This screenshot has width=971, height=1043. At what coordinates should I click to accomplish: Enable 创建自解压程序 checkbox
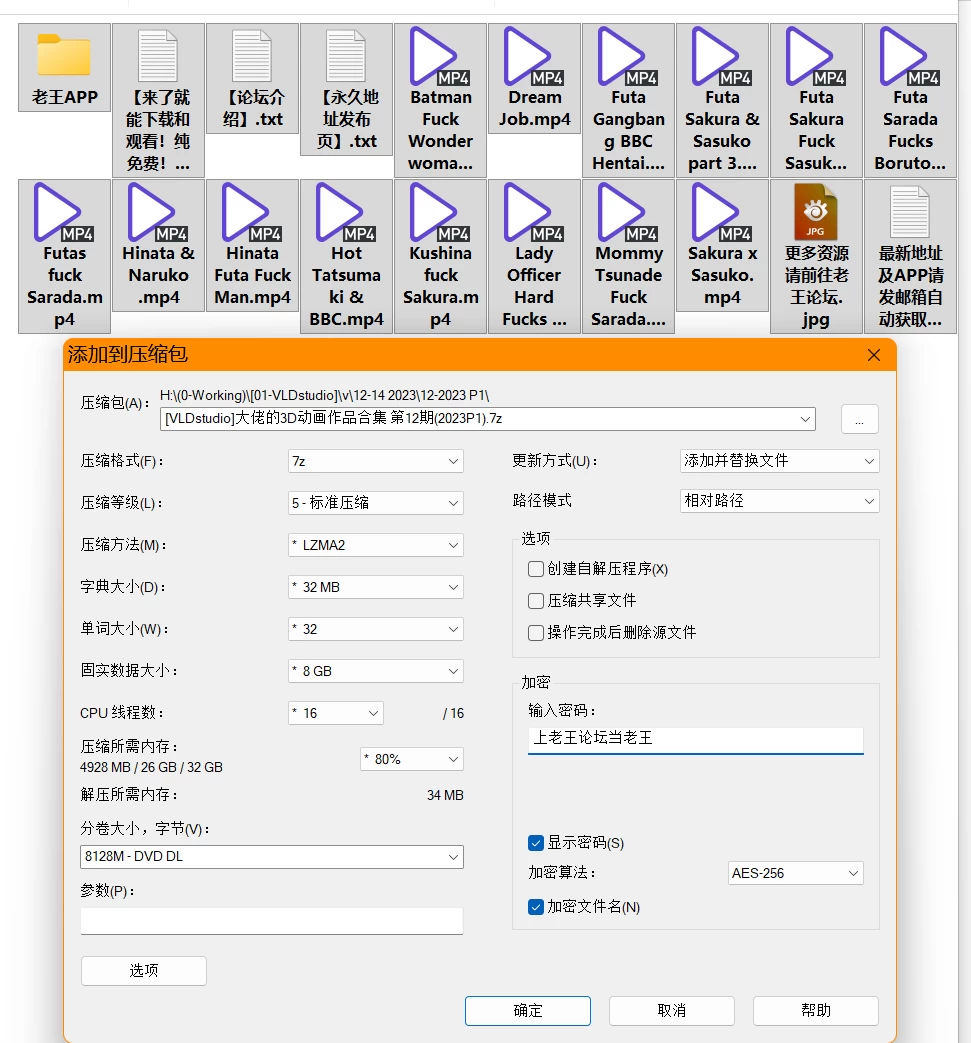point(536,569)
